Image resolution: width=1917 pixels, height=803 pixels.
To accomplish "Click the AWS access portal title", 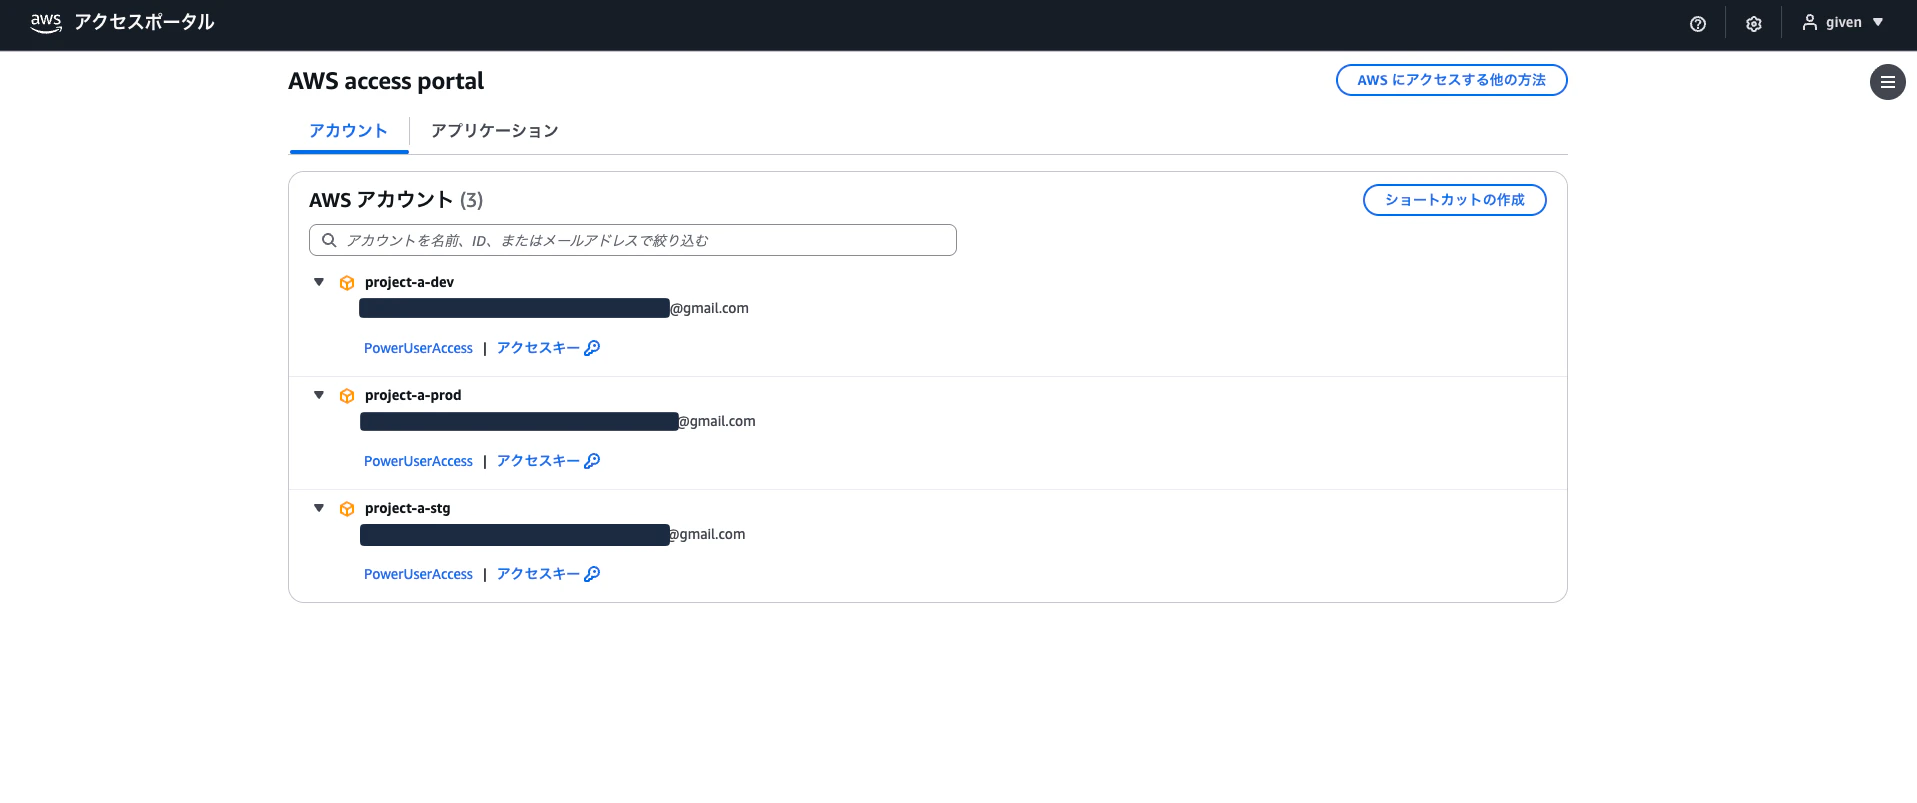I will (386, 81).
